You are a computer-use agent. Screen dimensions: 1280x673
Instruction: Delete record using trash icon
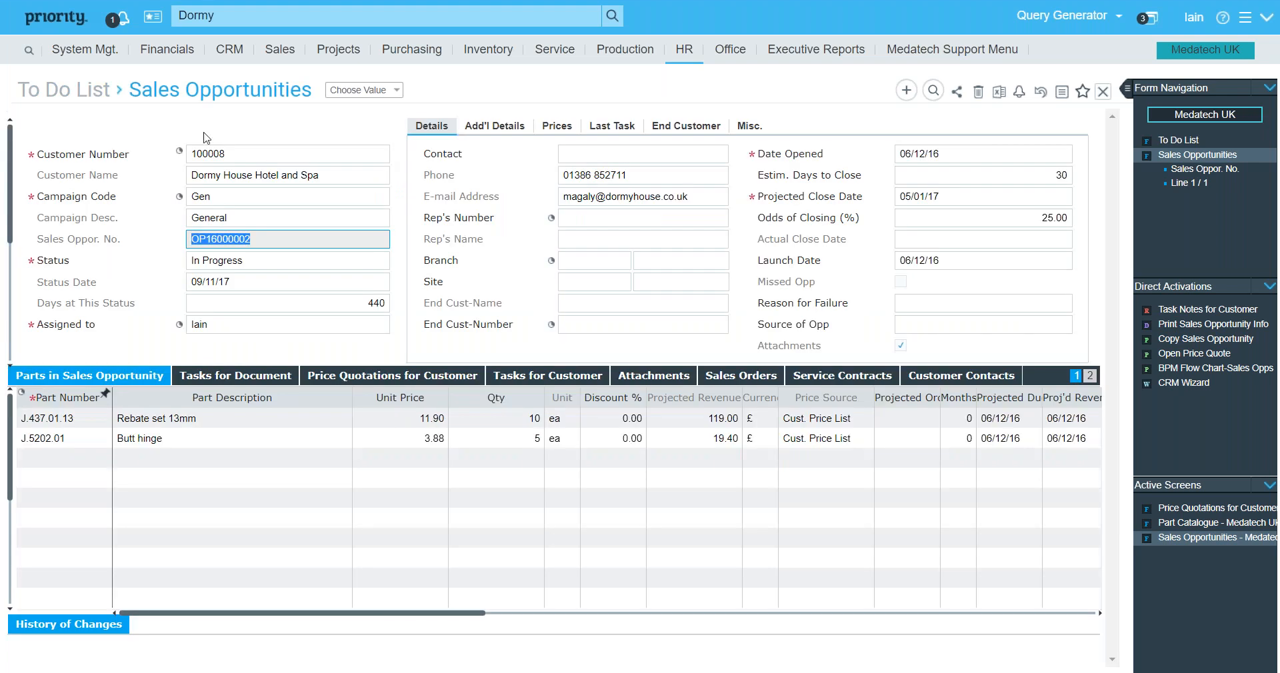[978, 92]
